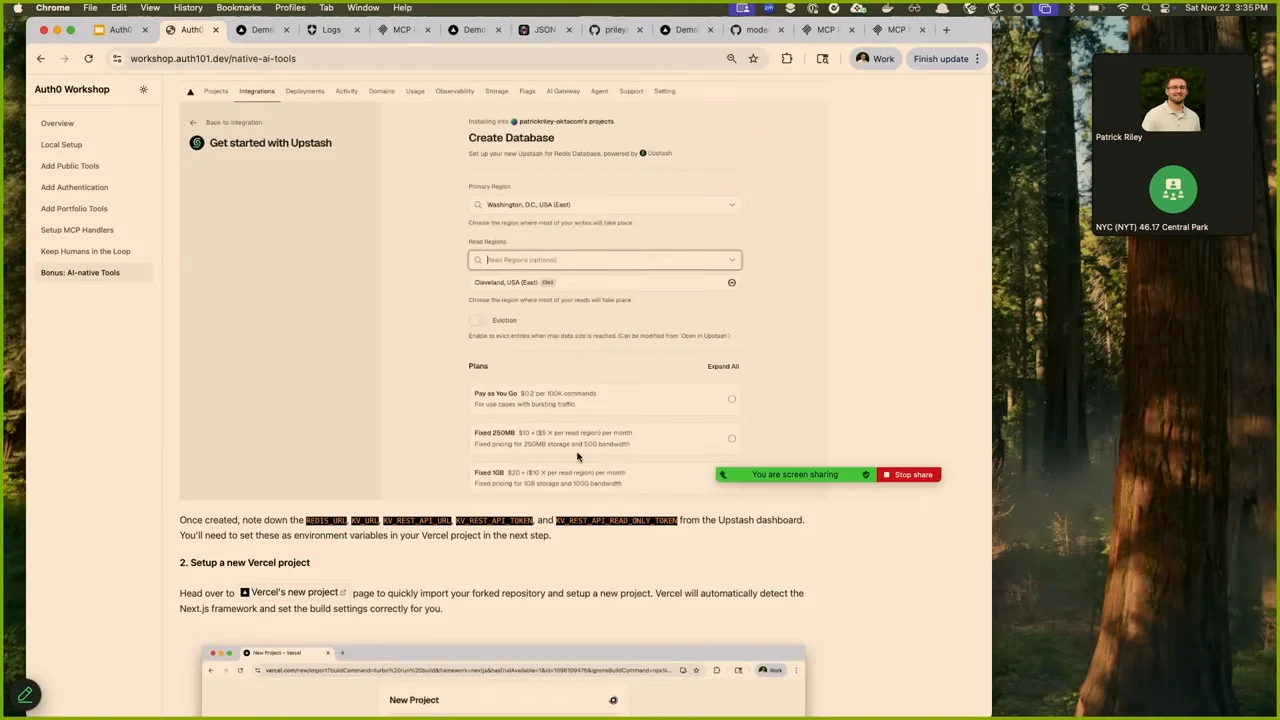Open the Help menu
The height and width of the screenshot is (720, 1280).
click(x=402, y=8)
